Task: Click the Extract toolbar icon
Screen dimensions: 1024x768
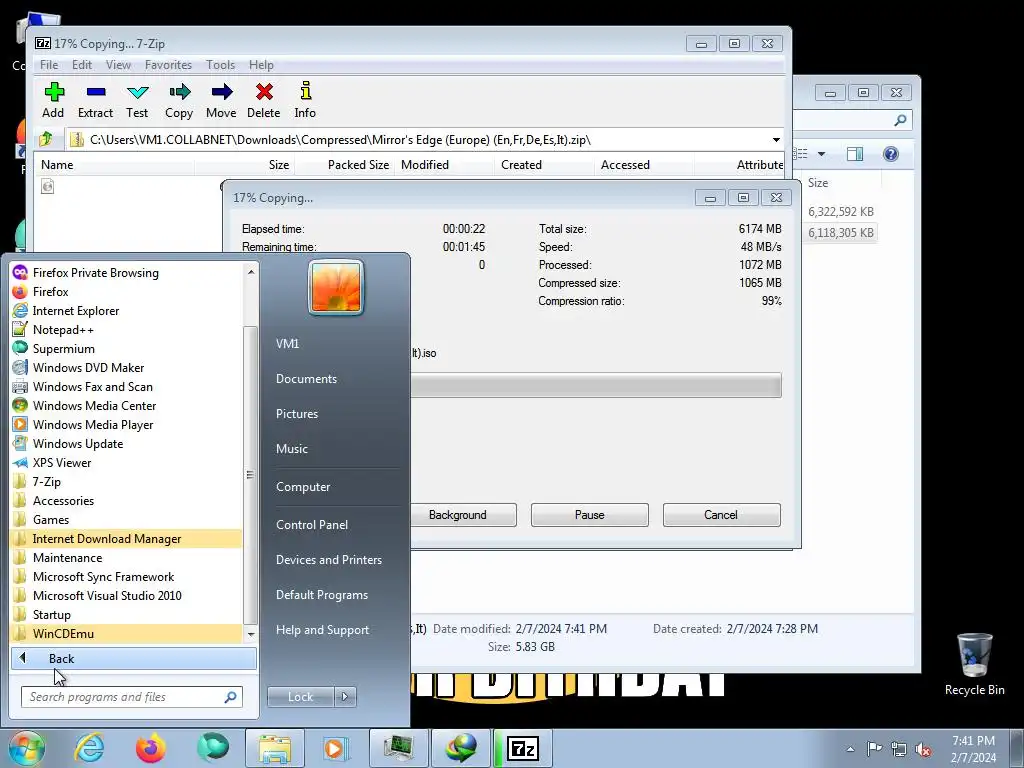Action: tap(95, 99)
